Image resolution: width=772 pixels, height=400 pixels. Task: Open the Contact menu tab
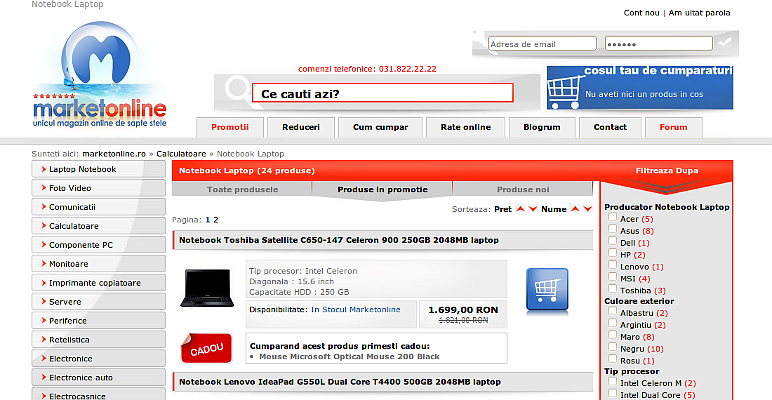[610, 127]
